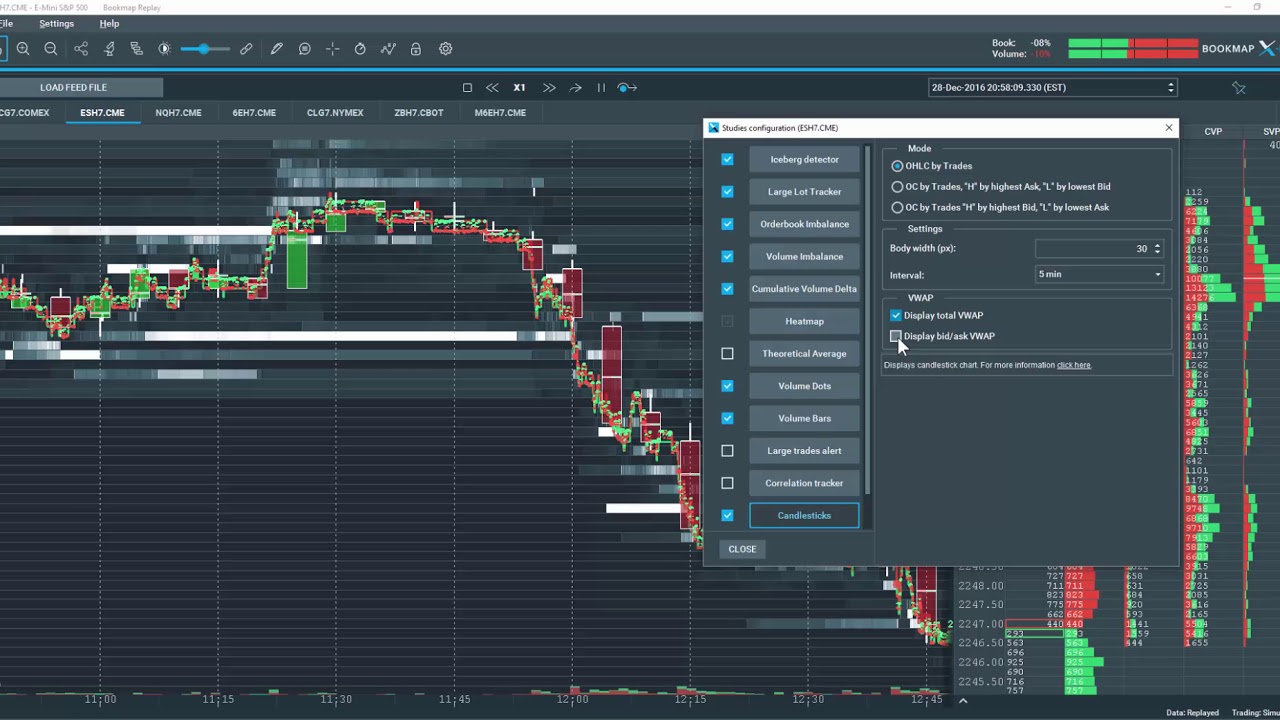This screenshot has height=720, width=1280.
Task: Click the share nodes toolbar icon
Action: (81, 49)
